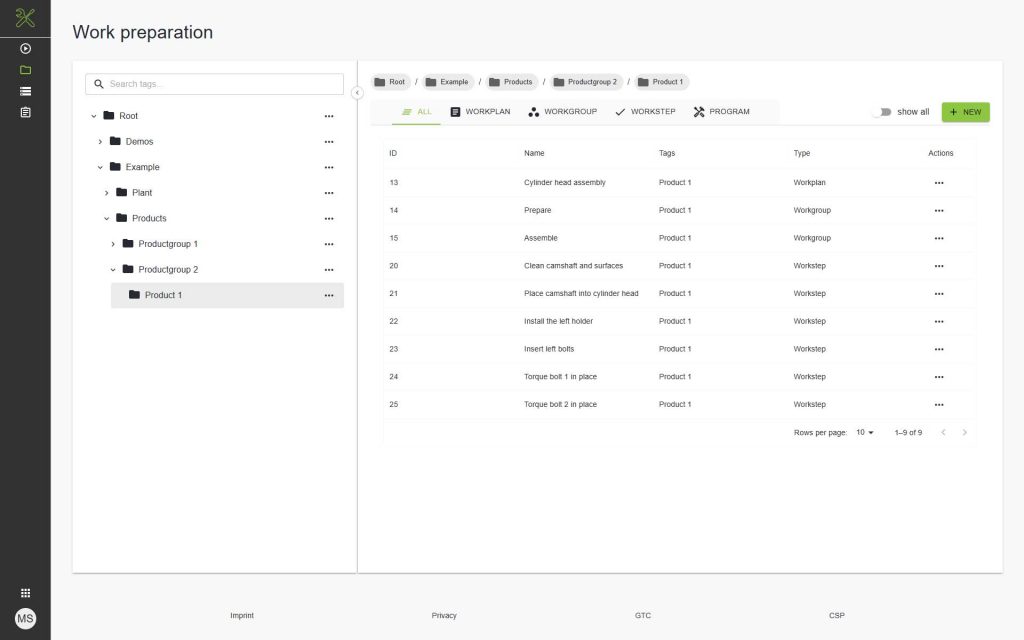Open the folder icon in left sidebar
This screenshot has height=640, width=1024.
pos(25,70)
